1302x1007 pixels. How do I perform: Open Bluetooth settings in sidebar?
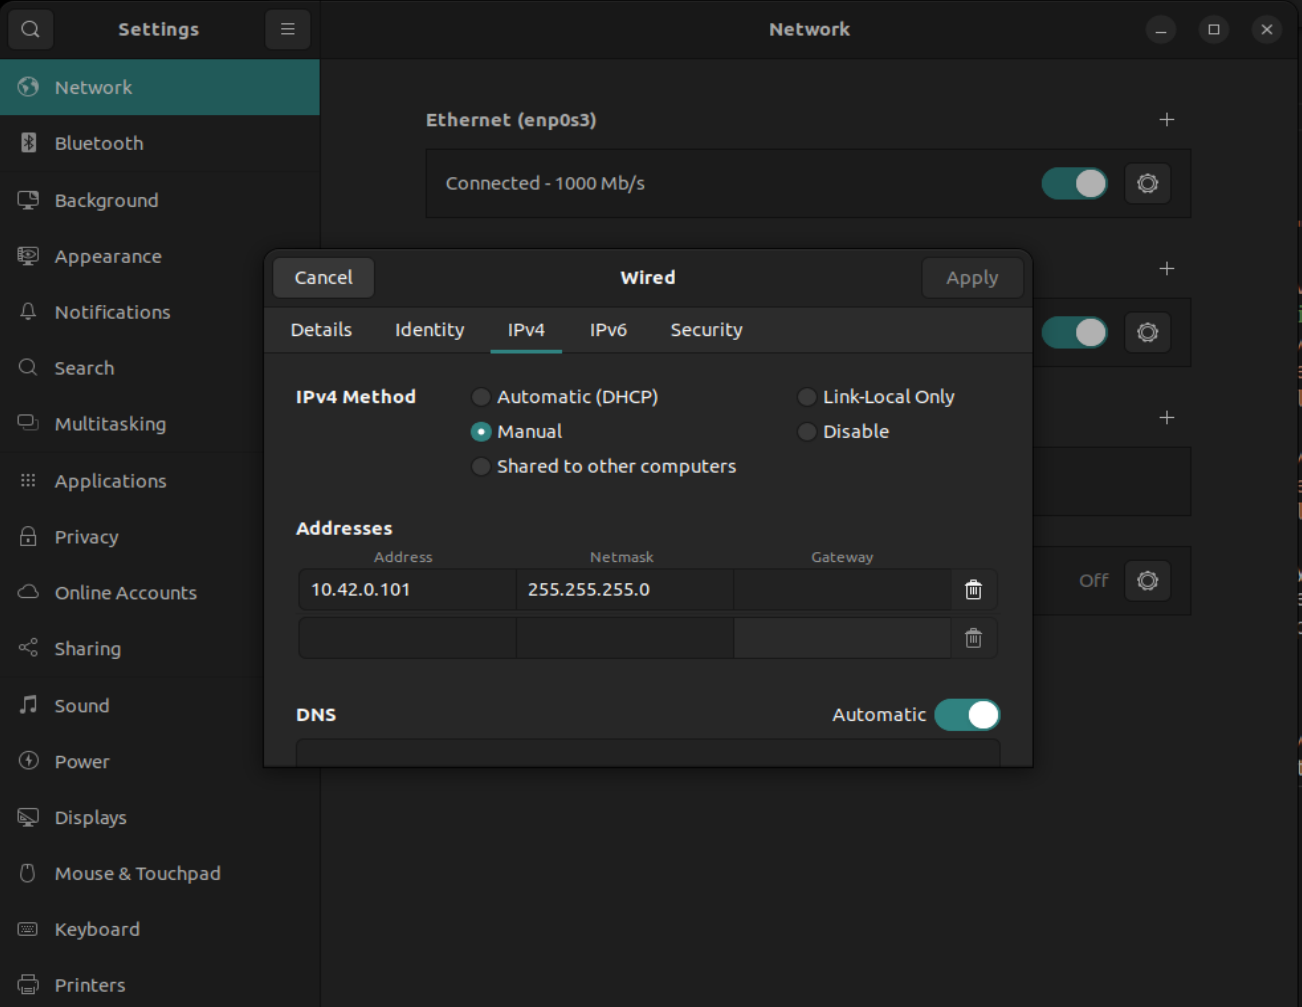pos(99,143)
